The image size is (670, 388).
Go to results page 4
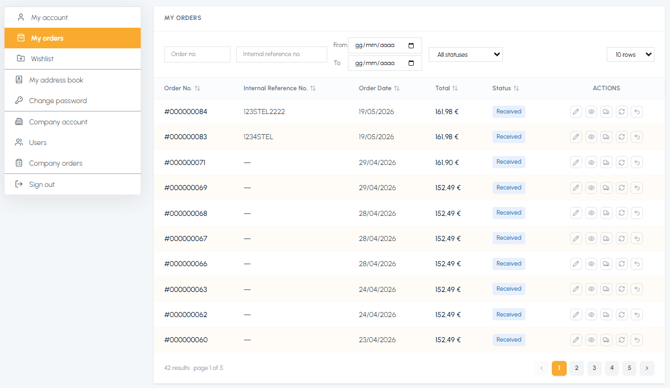611,368
